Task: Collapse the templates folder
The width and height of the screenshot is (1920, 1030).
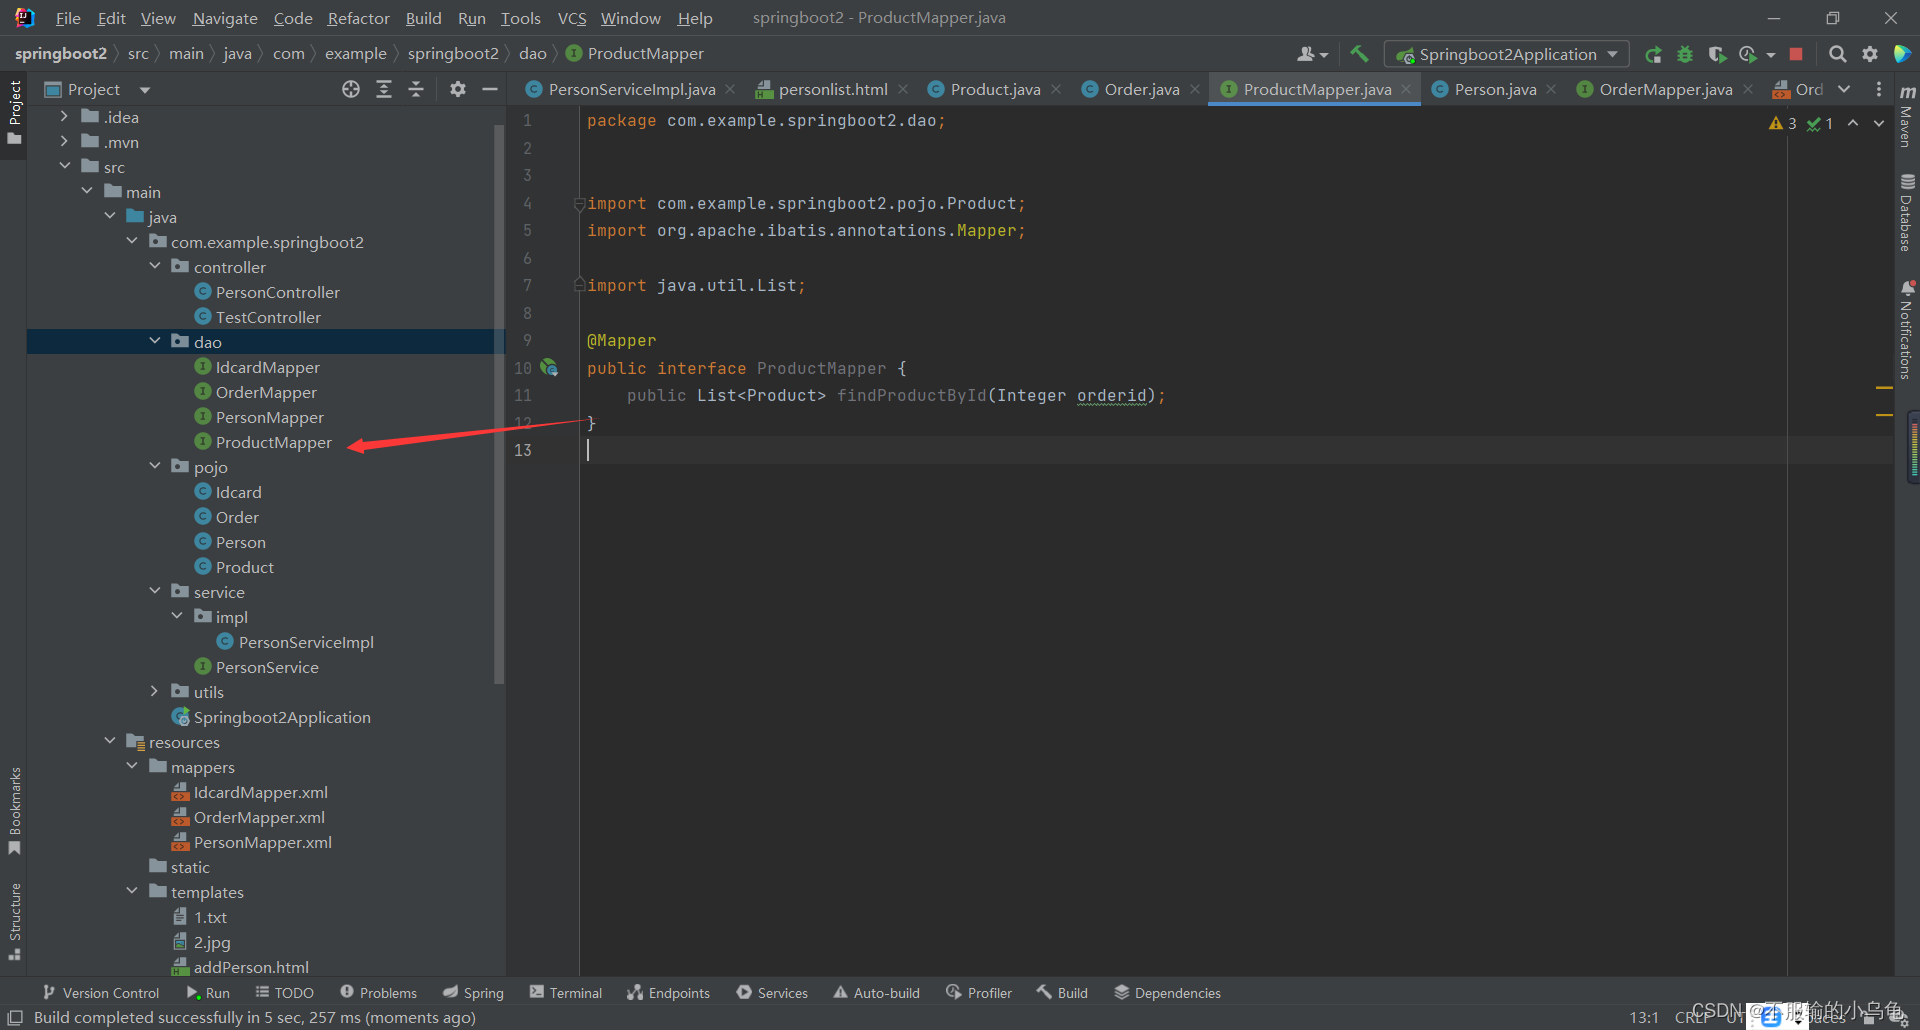Action: point(132,892)
